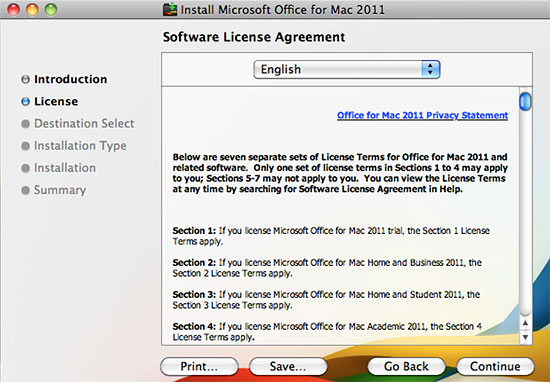
Task: Click the Save... button
Action: (288, 366)
